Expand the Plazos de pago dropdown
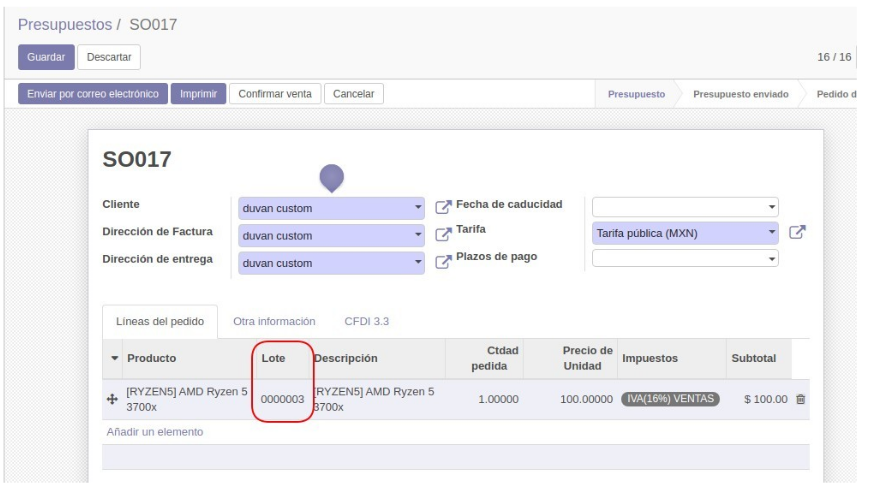Viewport: 870px width, 493px height. [771, 258]
